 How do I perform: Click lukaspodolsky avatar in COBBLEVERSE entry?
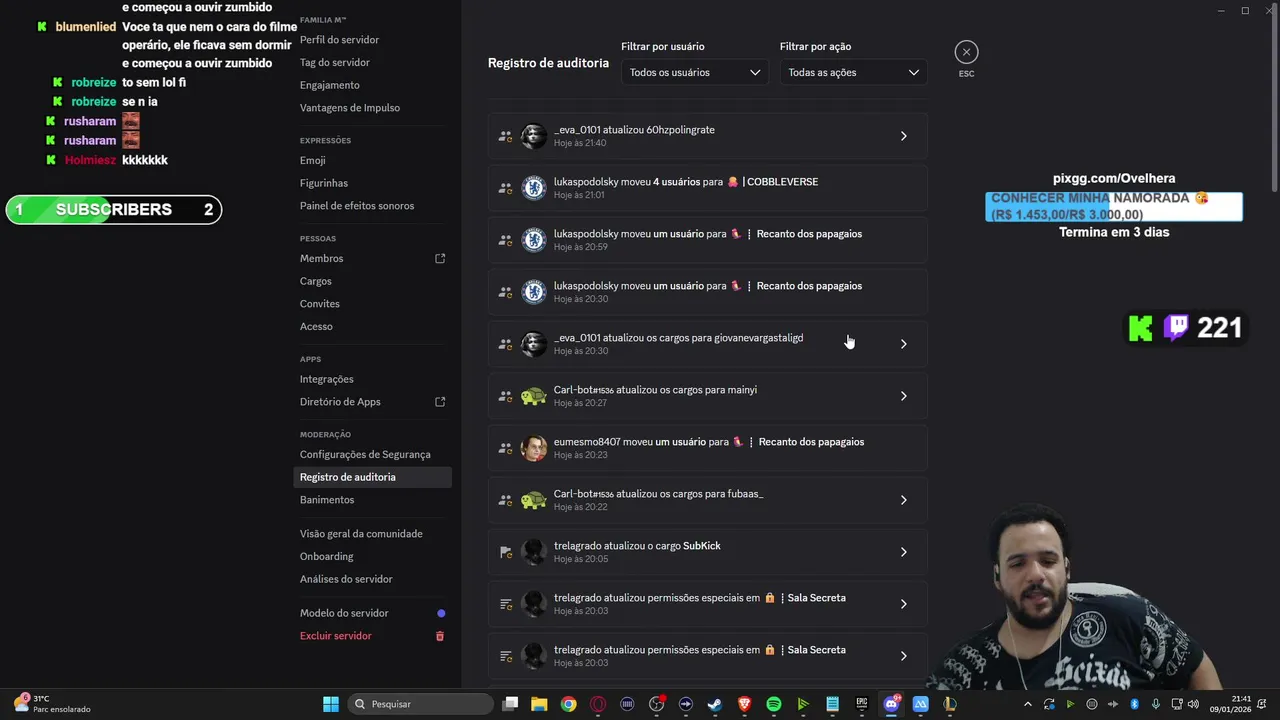534,188
